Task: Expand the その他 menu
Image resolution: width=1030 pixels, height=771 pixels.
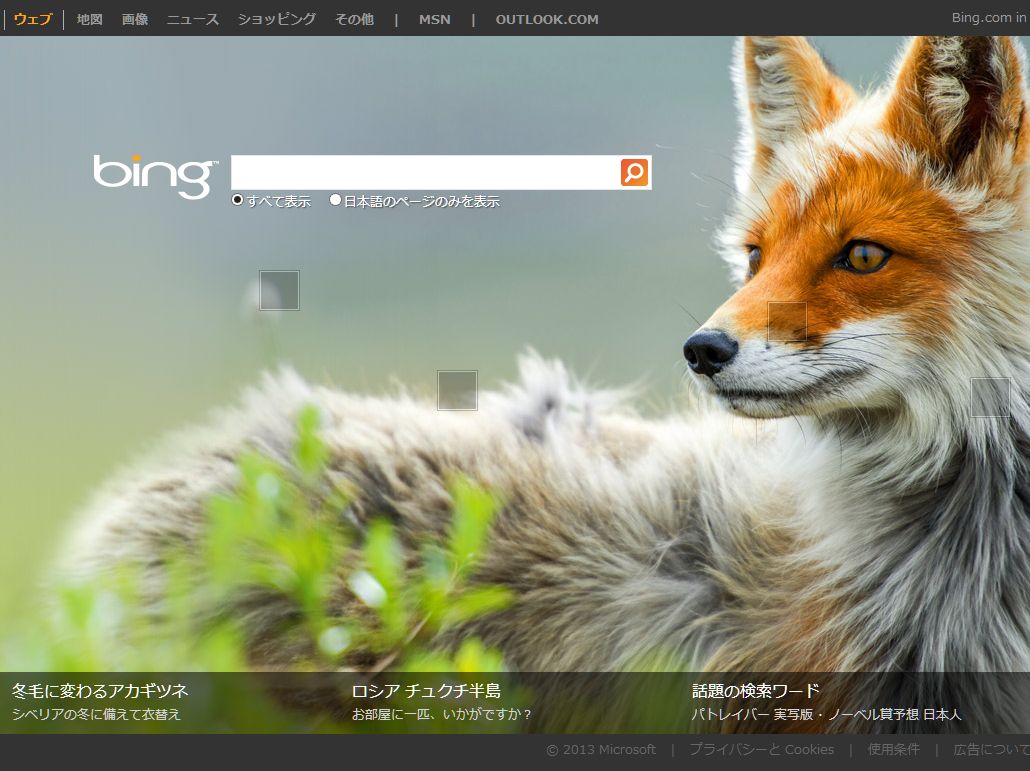Action: [x=354, y=19]
